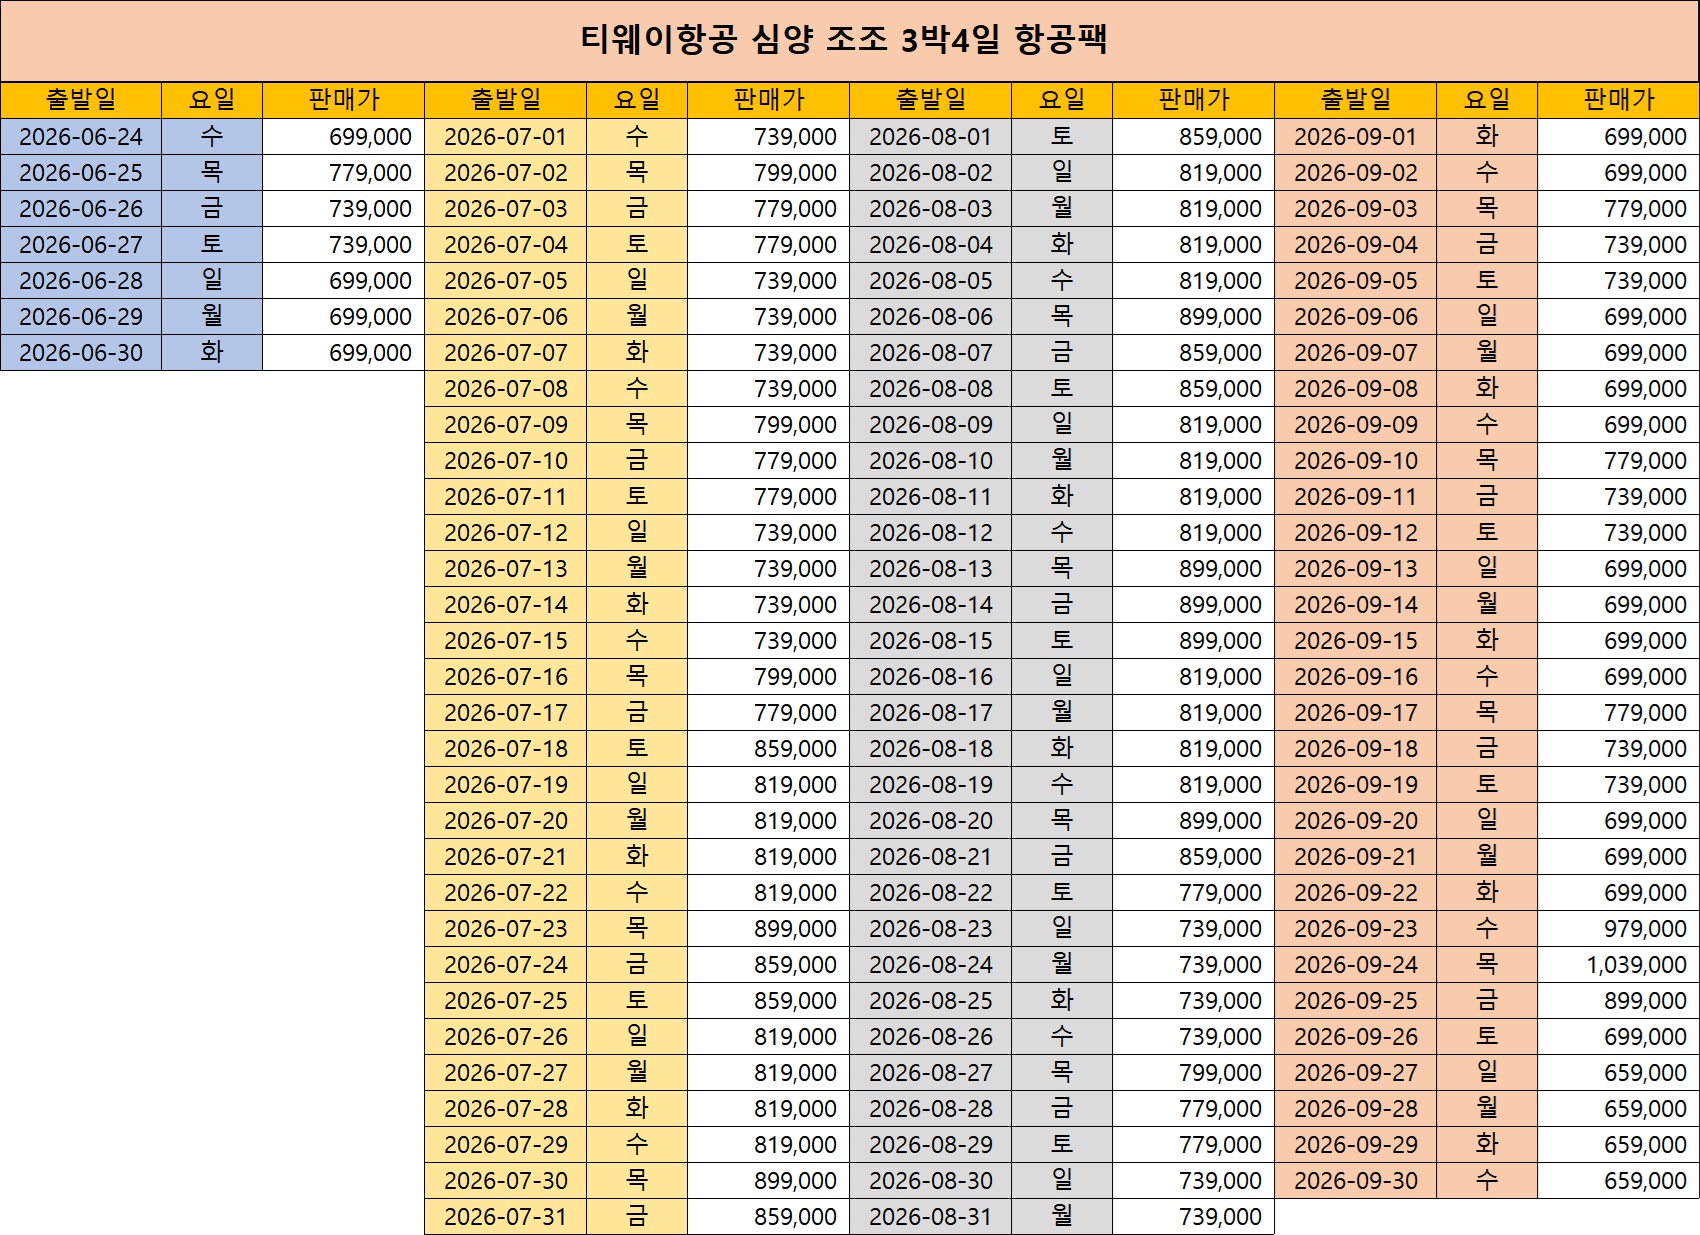Click the price next to 2026-08-31
The height and width of the screenshot is (1235, 1700).
click(x=1193, y=1217)
